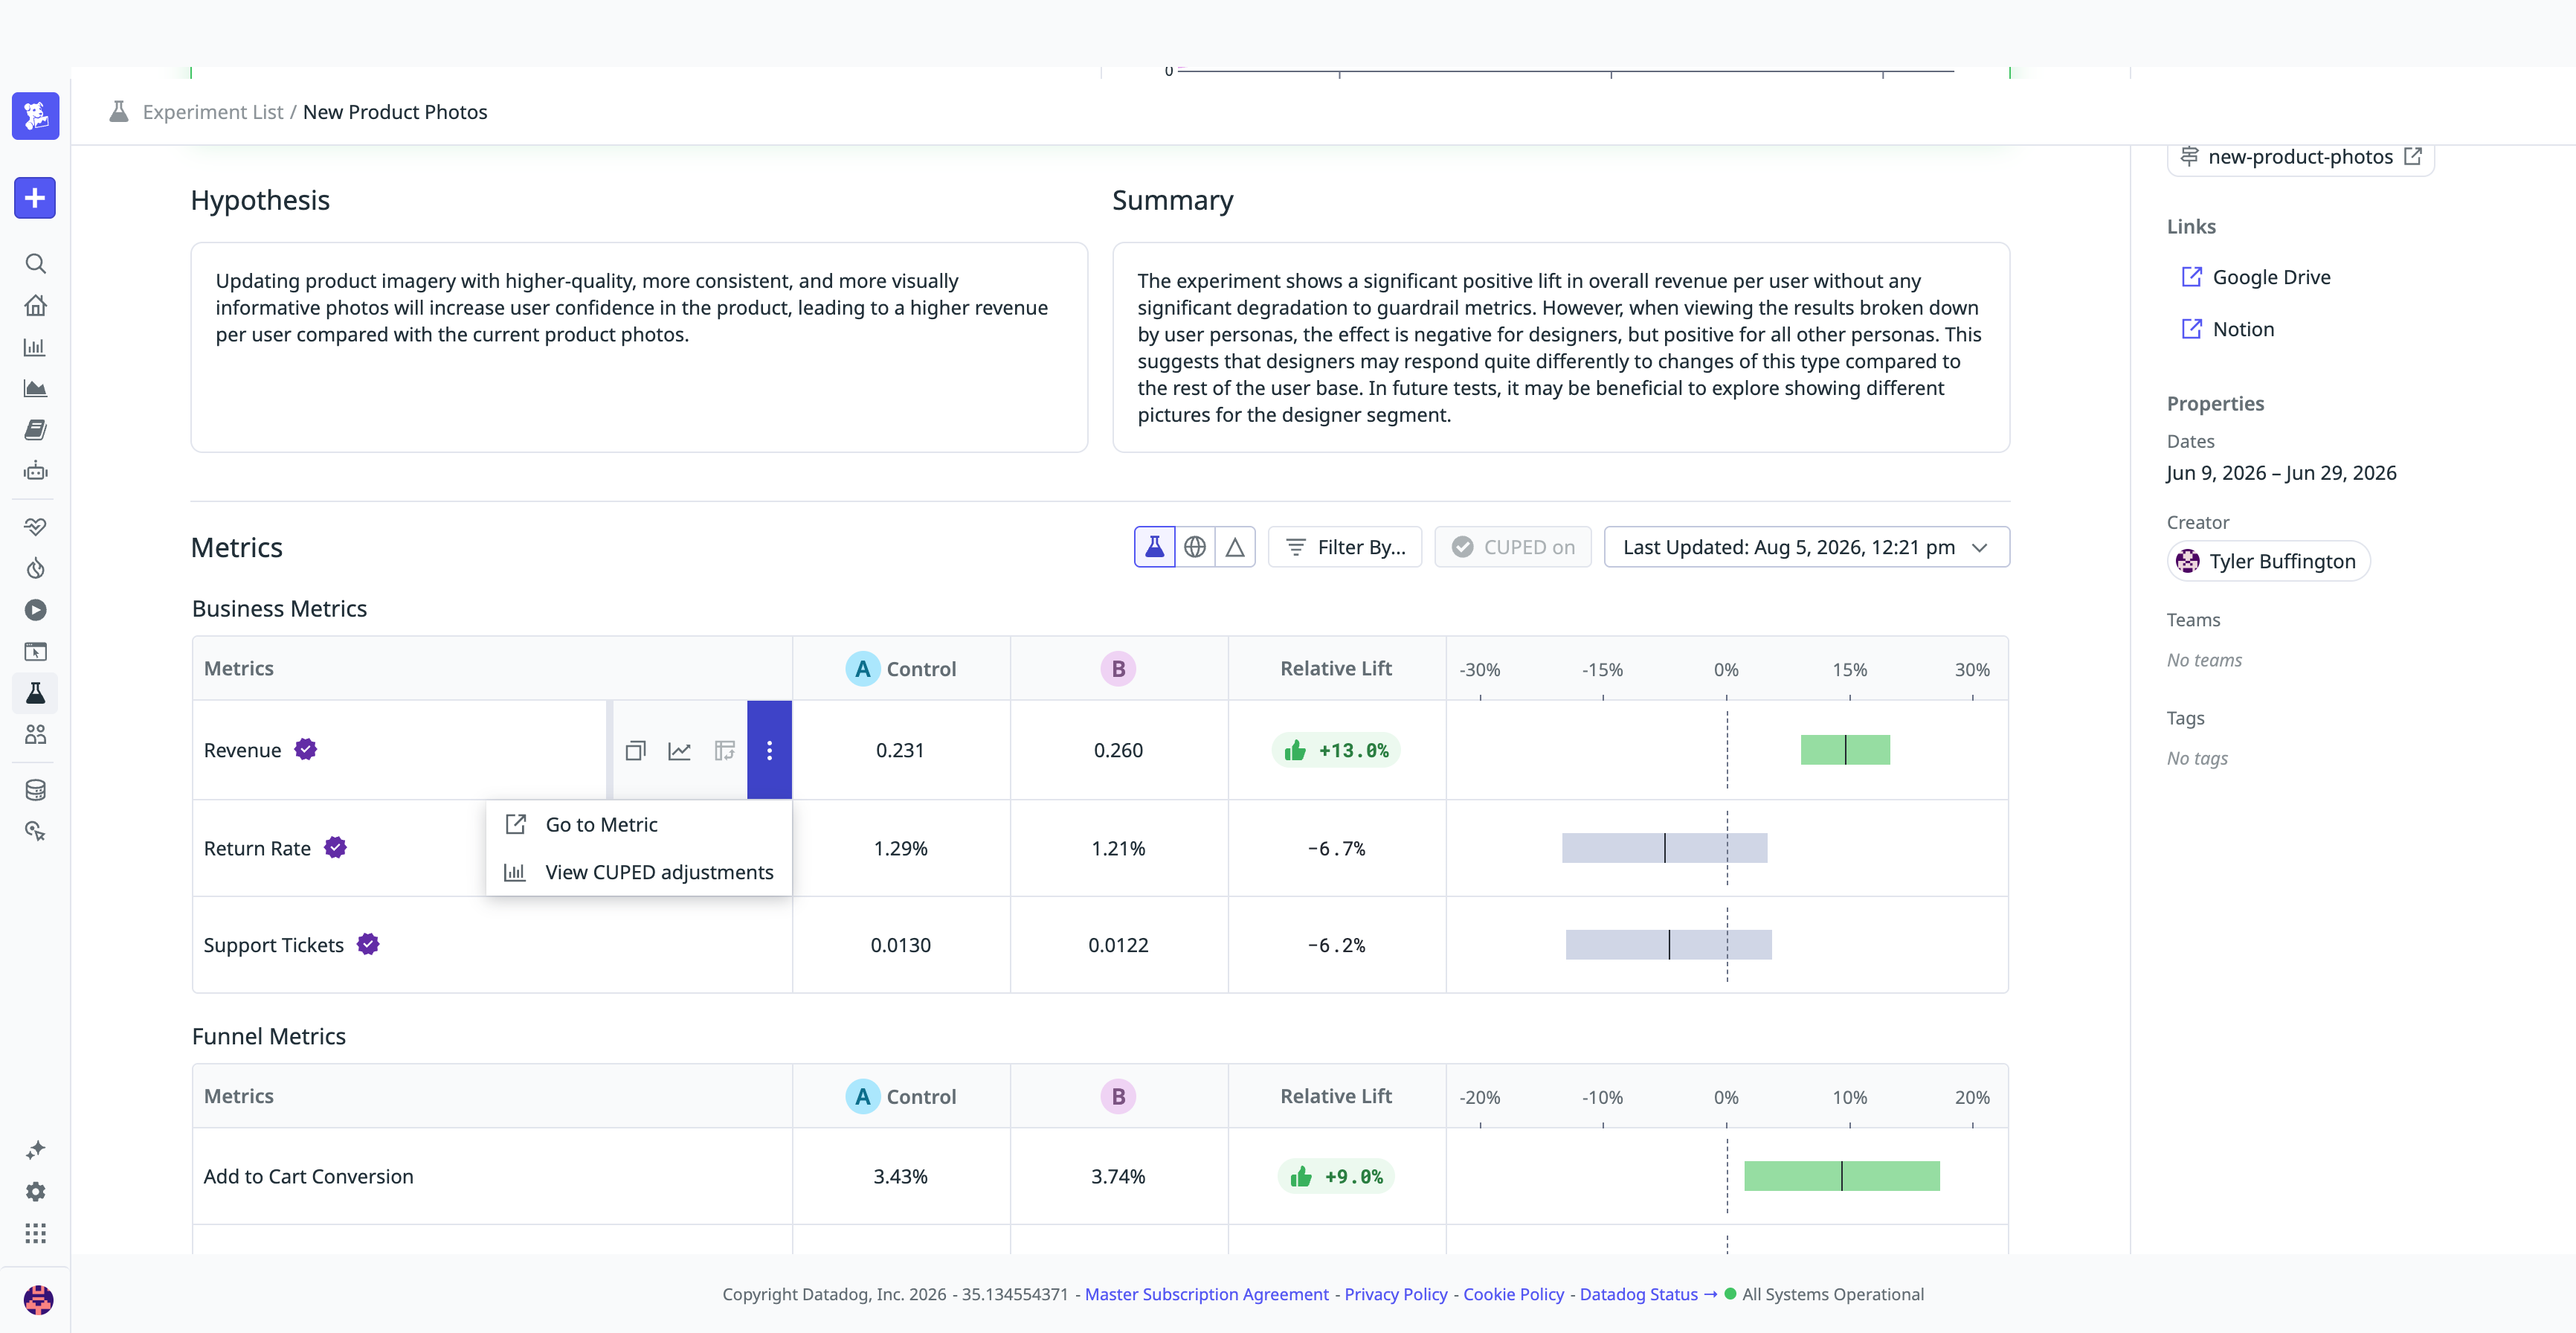Click the verified badge next to Revenue
The height and width of the screenshot is (1333, 2576).
click(x=306, y=749)
